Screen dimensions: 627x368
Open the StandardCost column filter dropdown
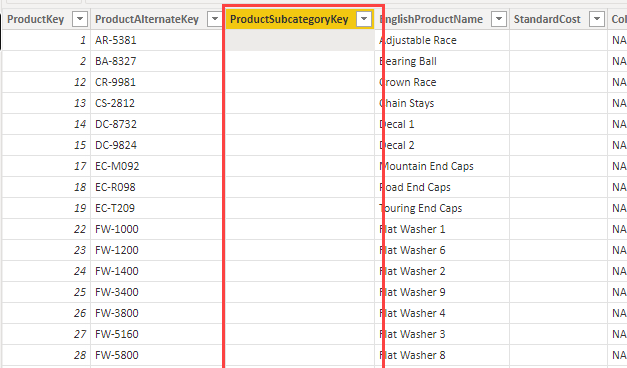click(x=597, y=19)
